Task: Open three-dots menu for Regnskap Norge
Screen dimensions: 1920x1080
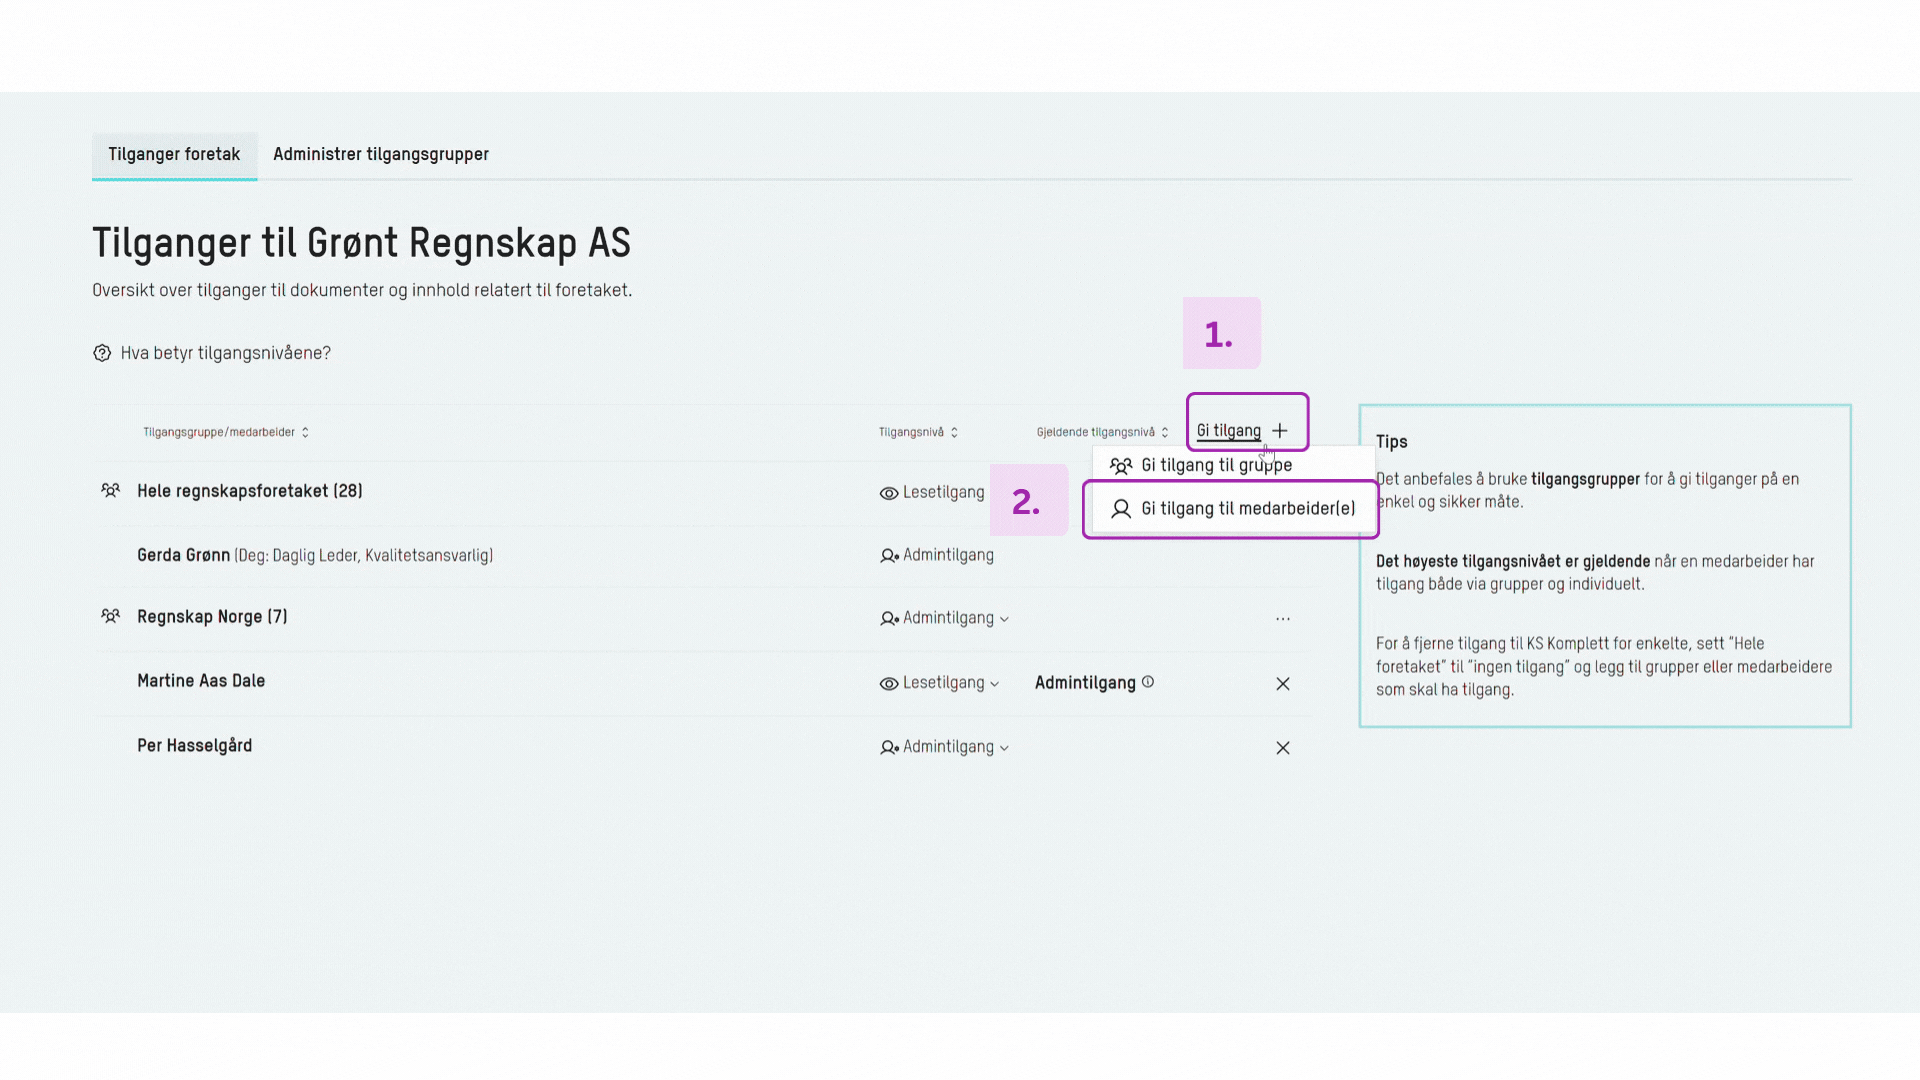Action: click(1283, 619)
